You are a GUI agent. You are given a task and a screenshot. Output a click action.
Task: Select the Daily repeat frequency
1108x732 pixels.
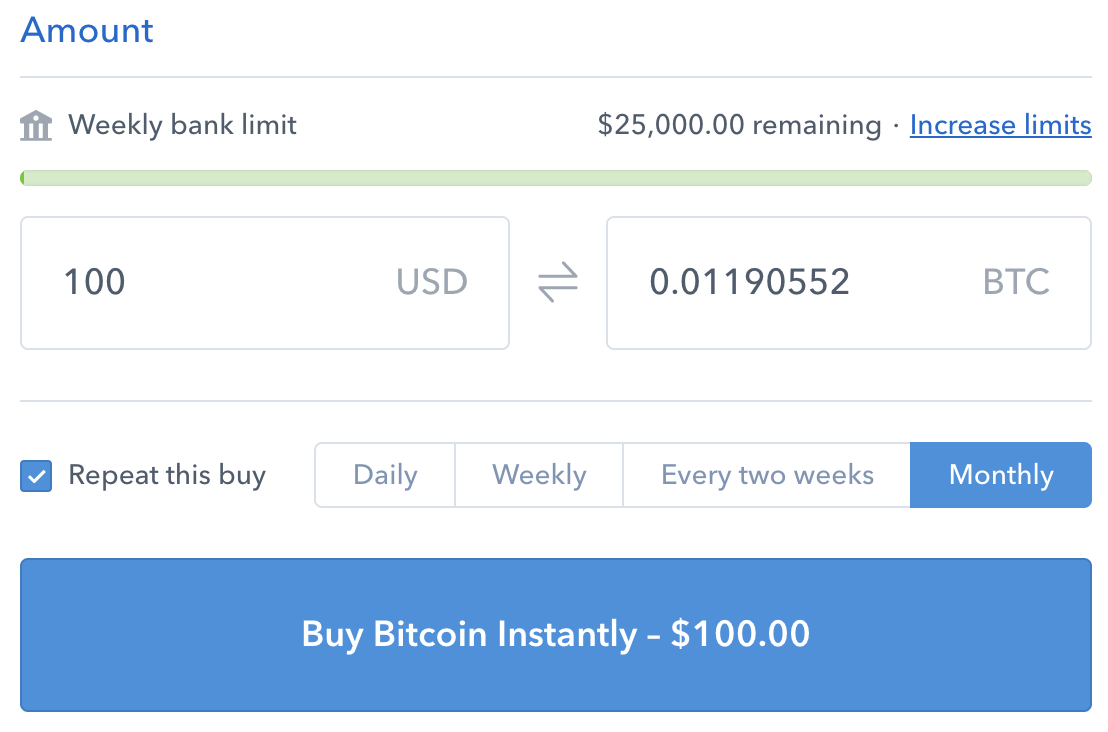point(385,475)
